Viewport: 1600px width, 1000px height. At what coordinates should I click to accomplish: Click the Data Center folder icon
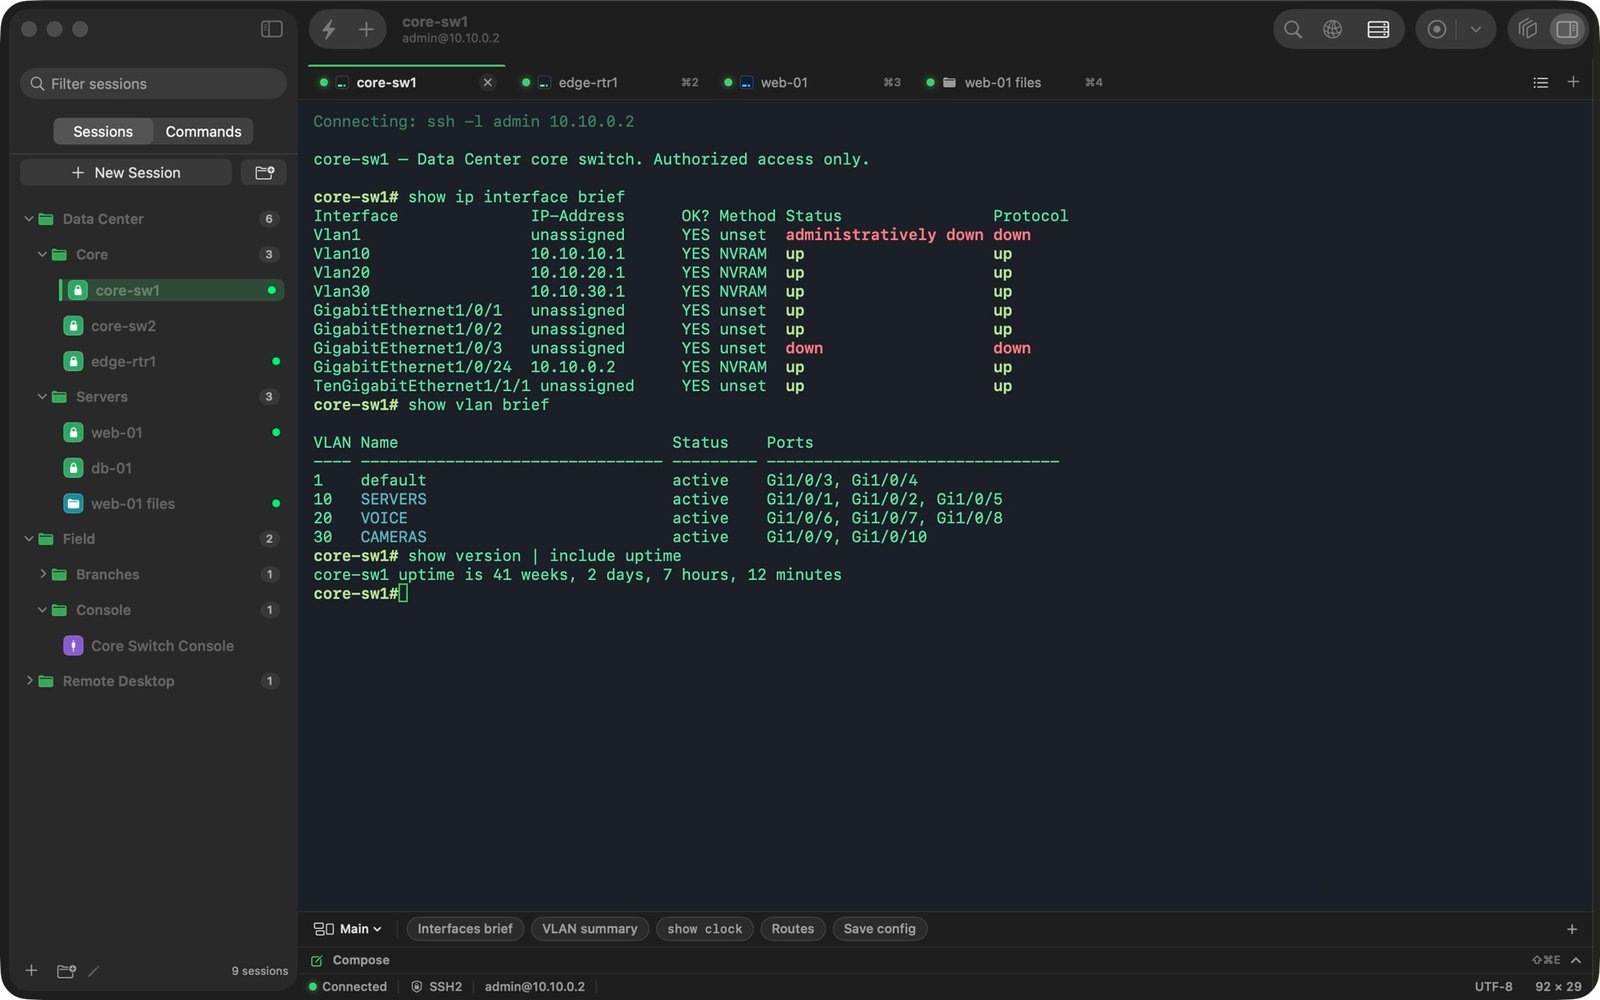pyautogui.click(x=46, y=219)
